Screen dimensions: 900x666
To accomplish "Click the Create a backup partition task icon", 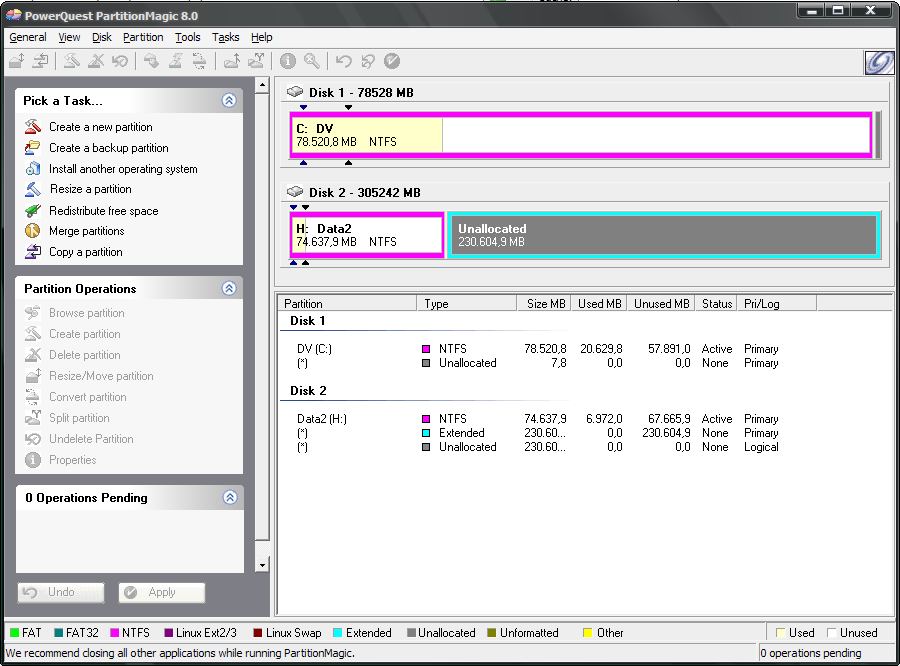I will 33,148.
